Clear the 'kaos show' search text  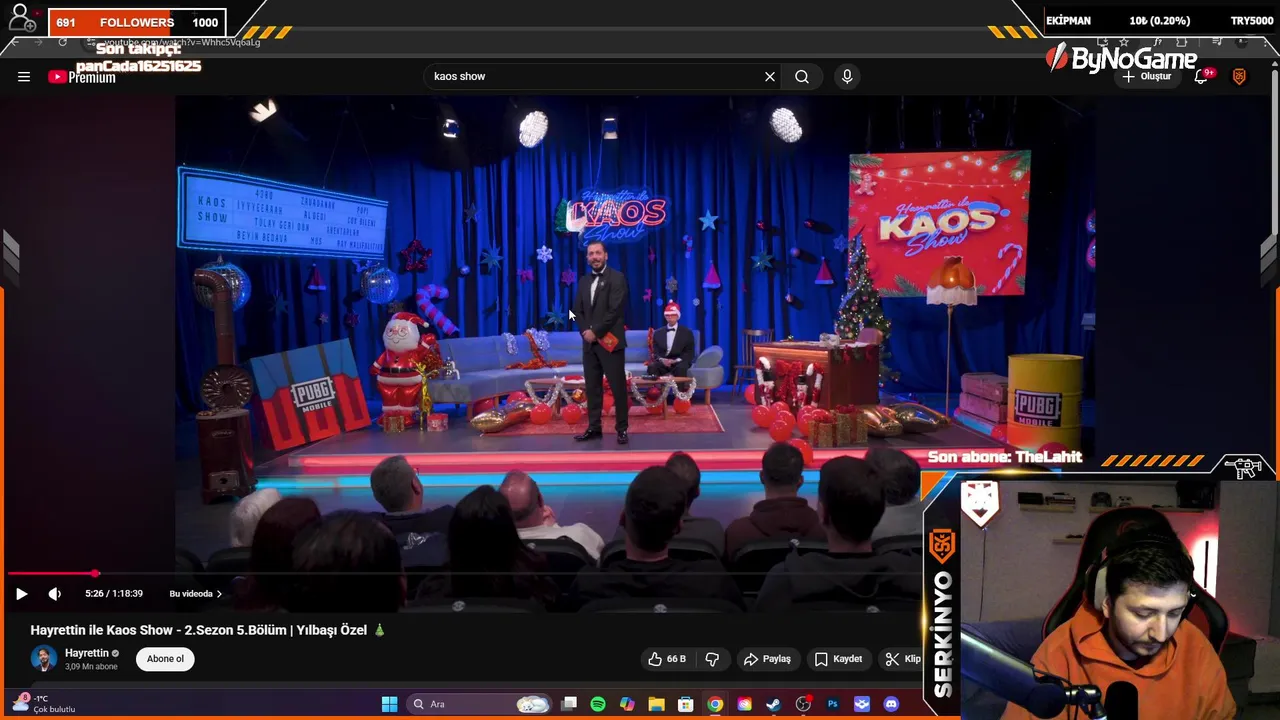click(x=770, y=76)
